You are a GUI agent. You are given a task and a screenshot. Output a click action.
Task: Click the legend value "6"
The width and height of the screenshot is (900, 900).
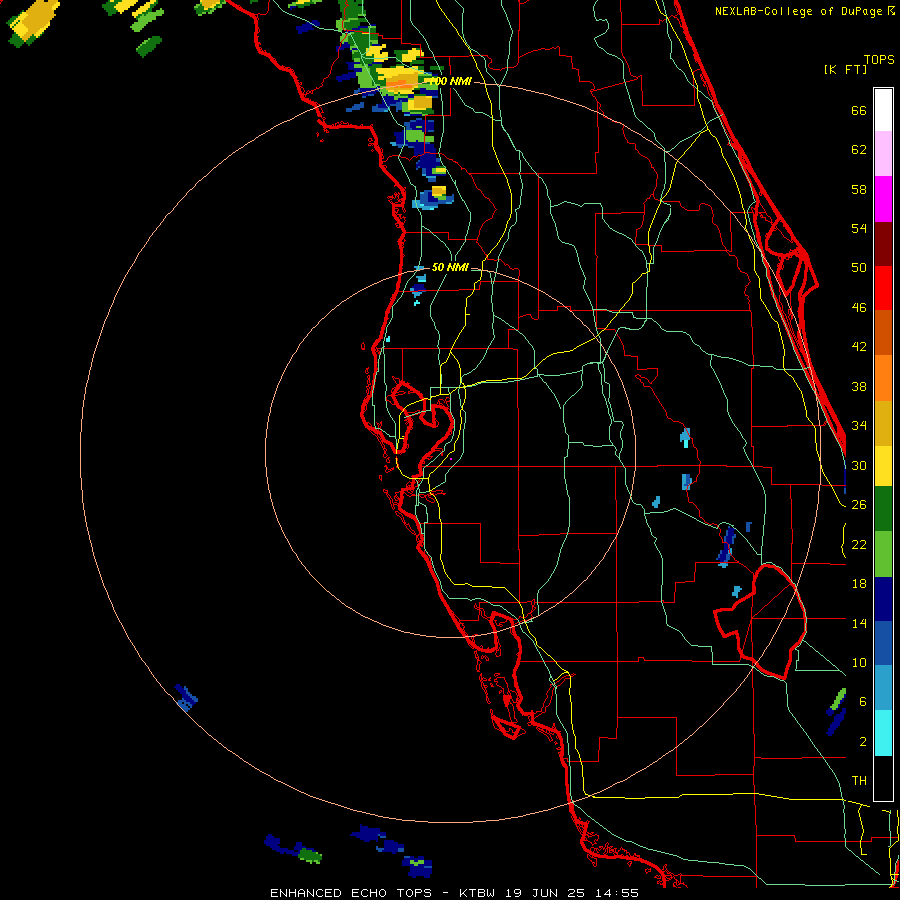tap(862, 702)
